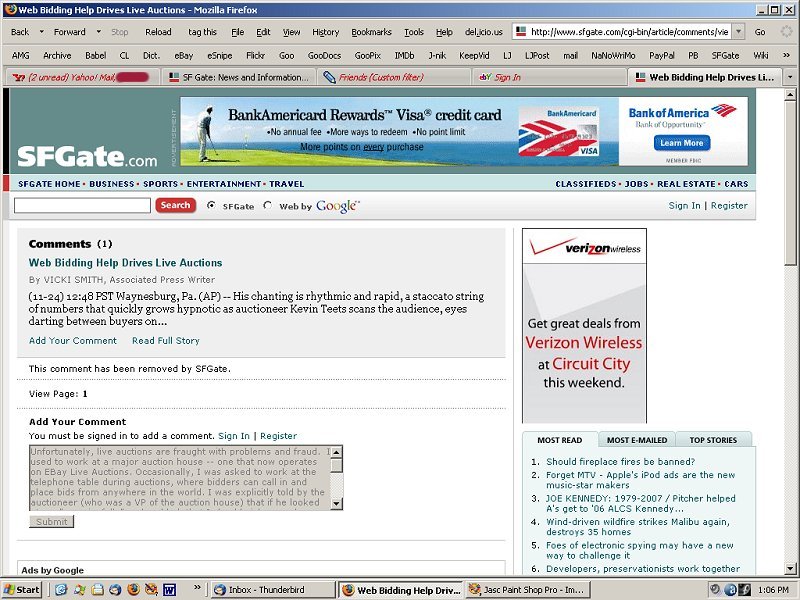The width and height of the screenshot is (800, 600).
Task: Click Reload in the toolbar
Action: [158, 32]
